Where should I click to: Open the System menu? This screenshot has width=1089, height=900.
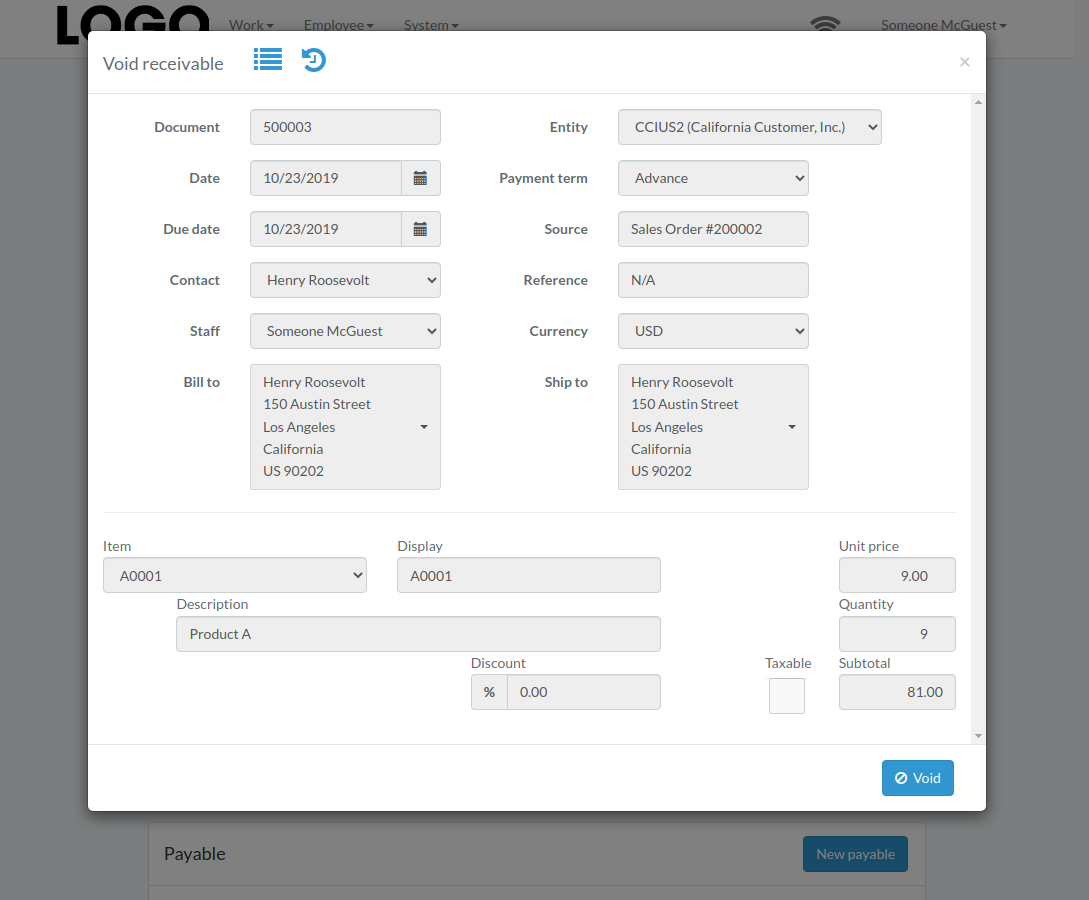click(431, 25)
